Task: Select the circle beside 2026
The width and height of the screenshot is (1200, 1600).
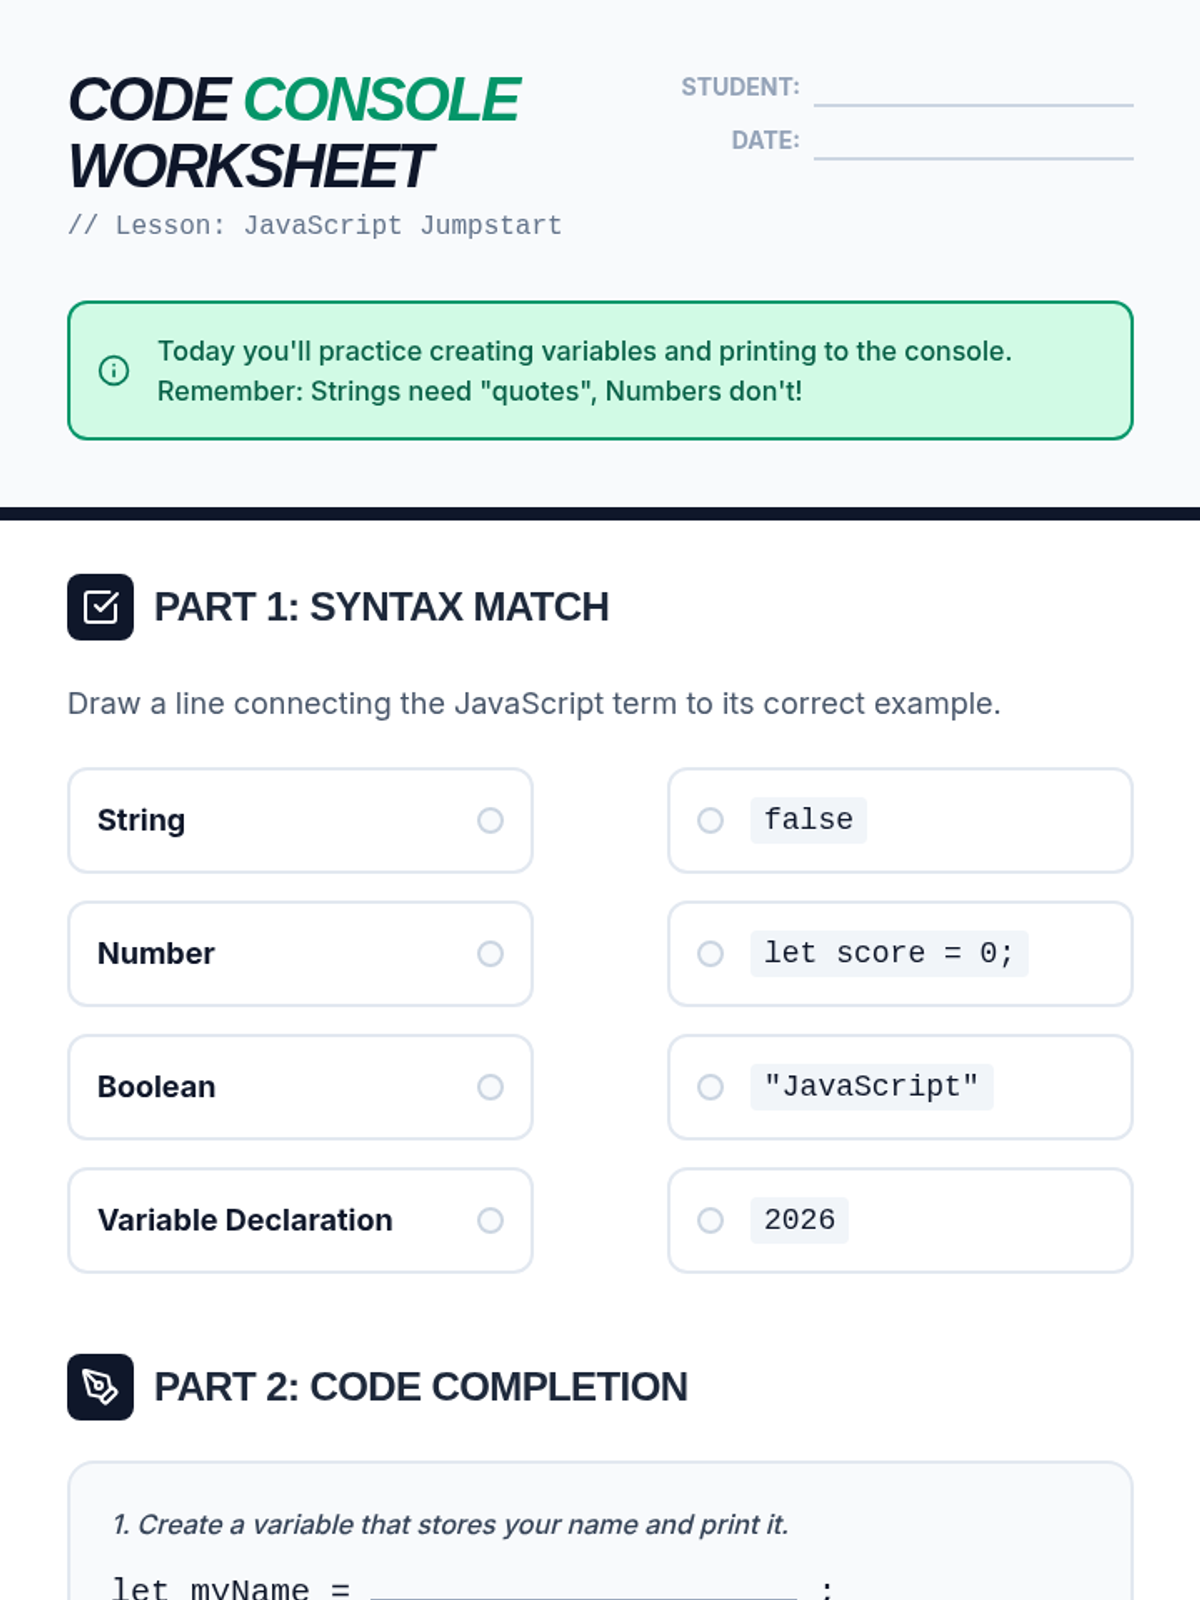Action: (710, 1220)
